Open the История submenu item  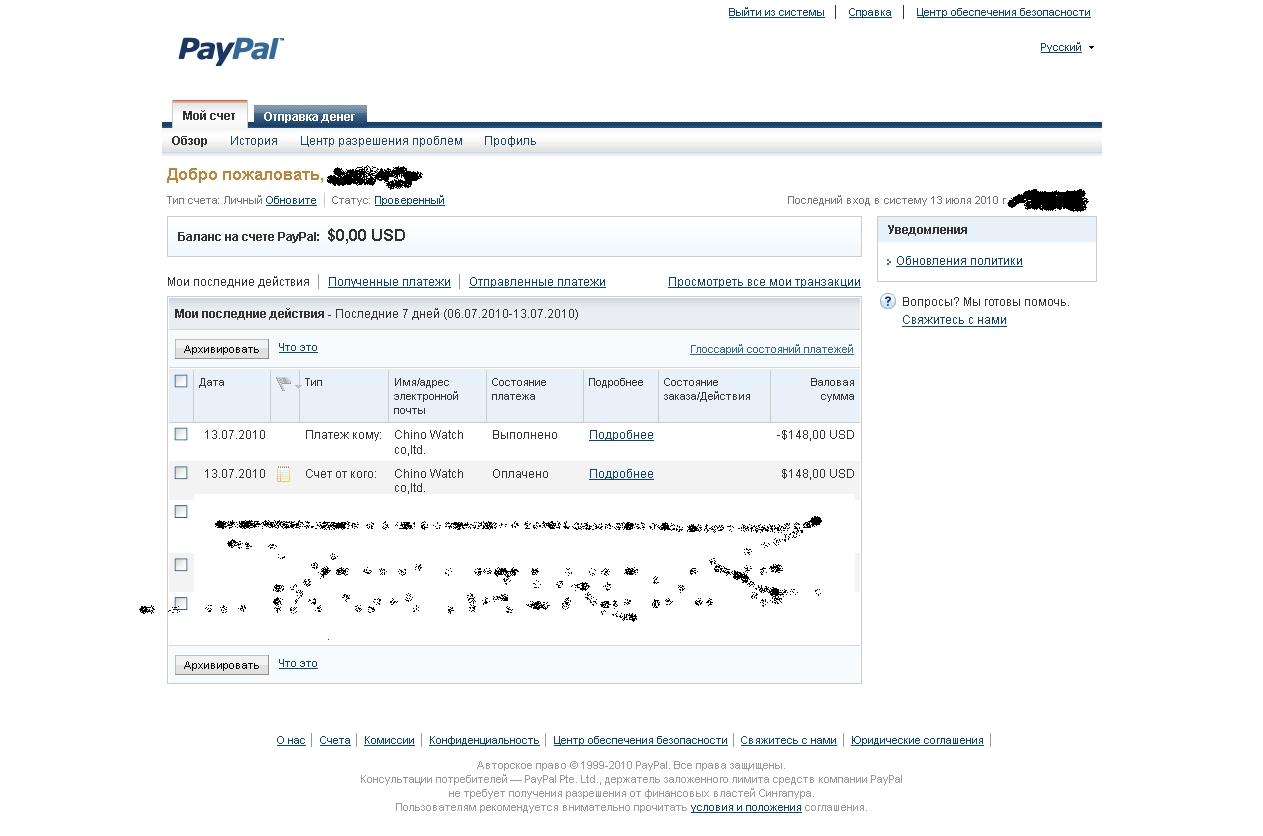click(x=254, y=141)
